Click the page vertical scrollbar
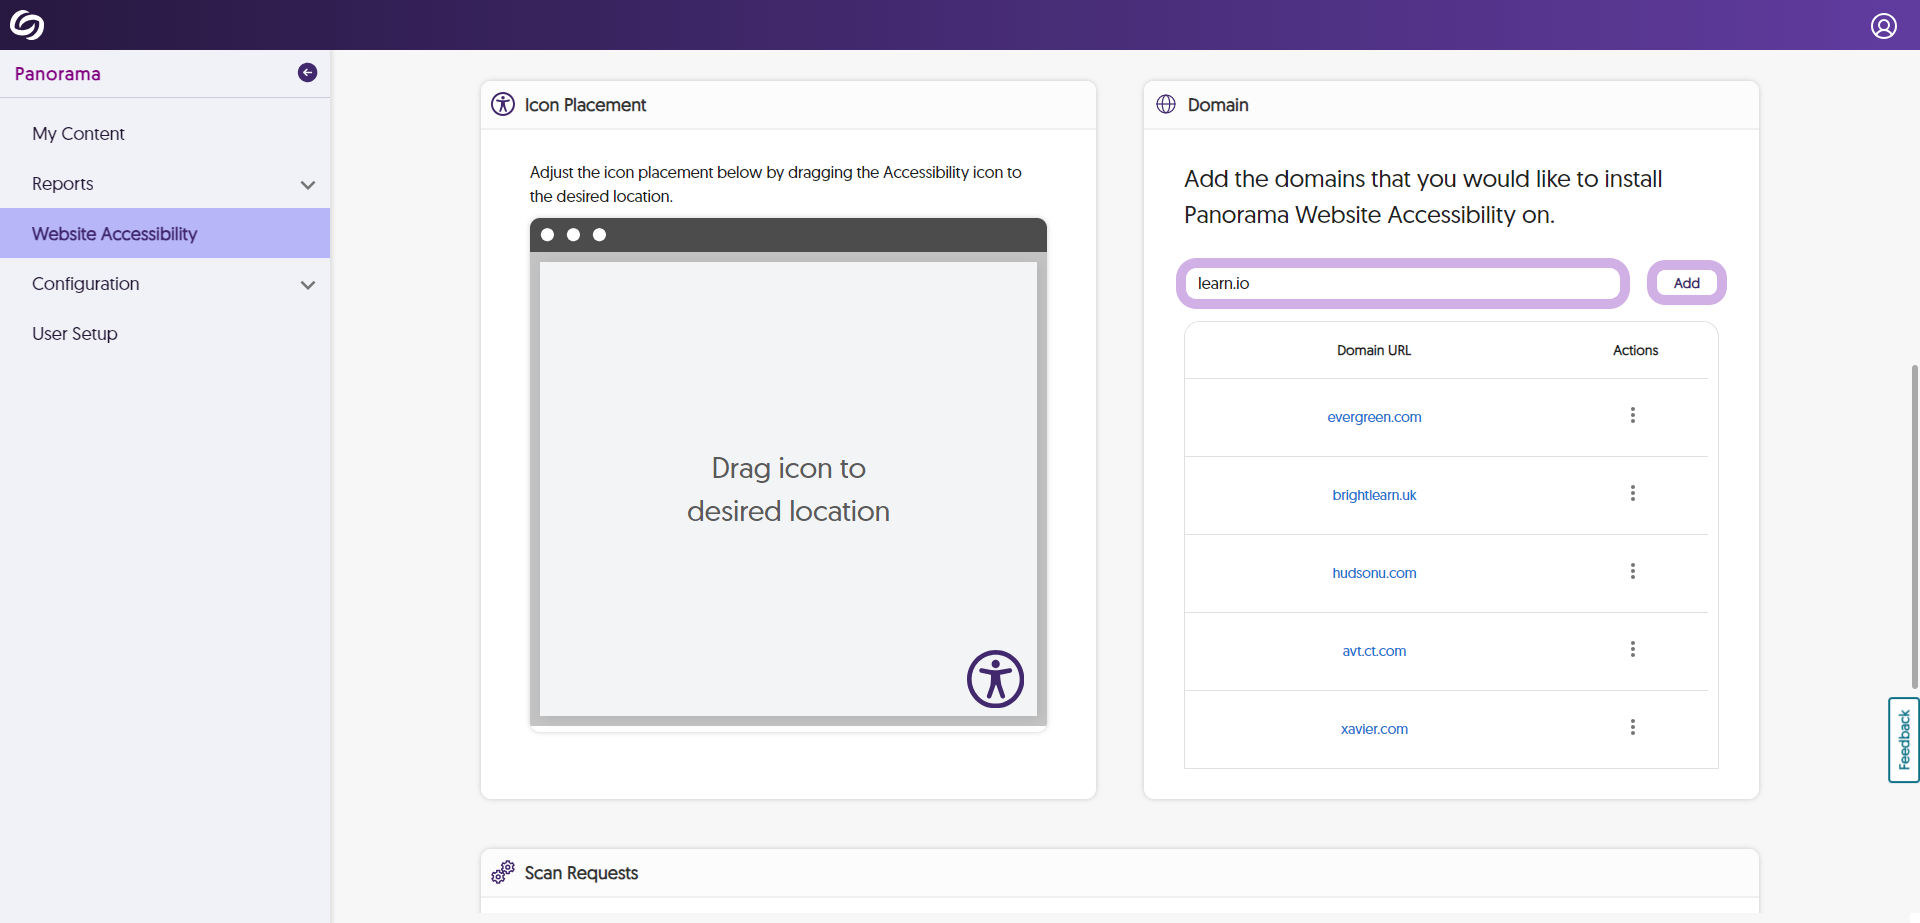The width and height of the screenshot is (1920, 923). coord(1914,525)
